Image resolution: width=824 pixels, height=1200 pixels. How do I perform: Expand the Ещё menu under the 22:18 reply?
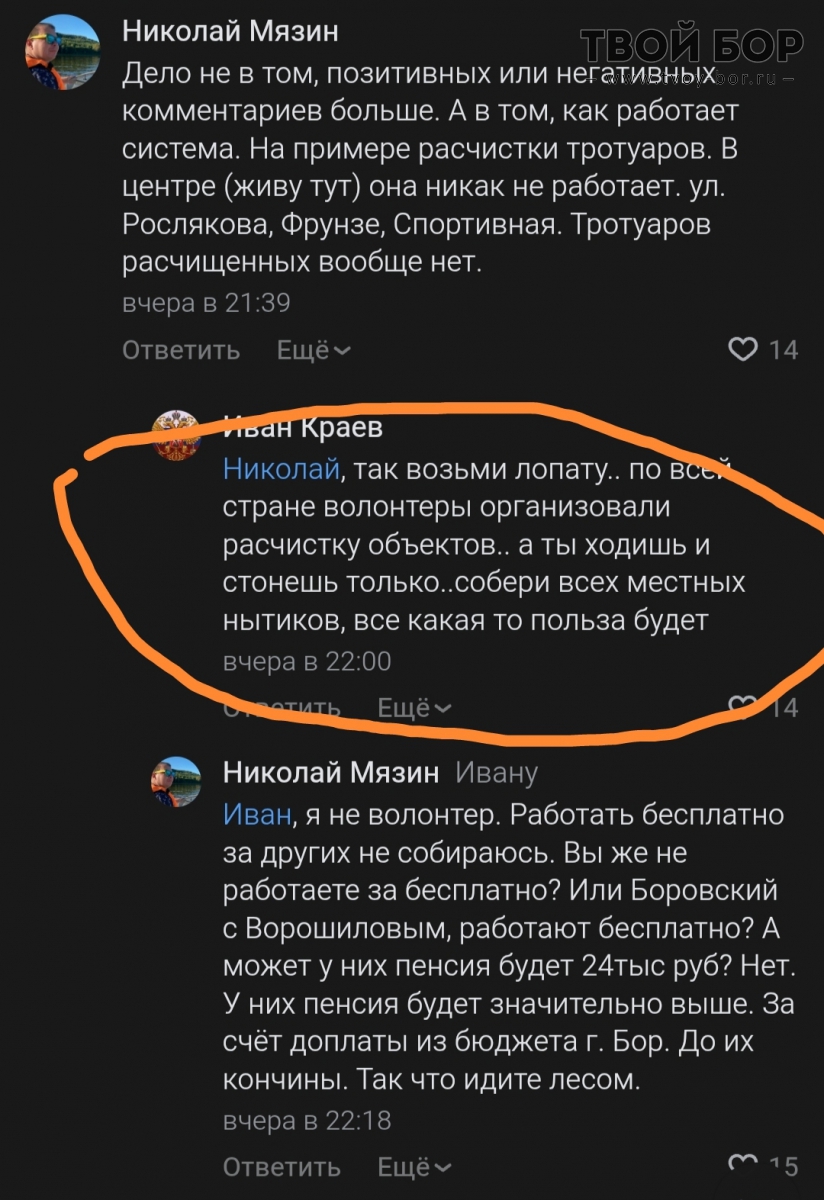point(414,1167)
